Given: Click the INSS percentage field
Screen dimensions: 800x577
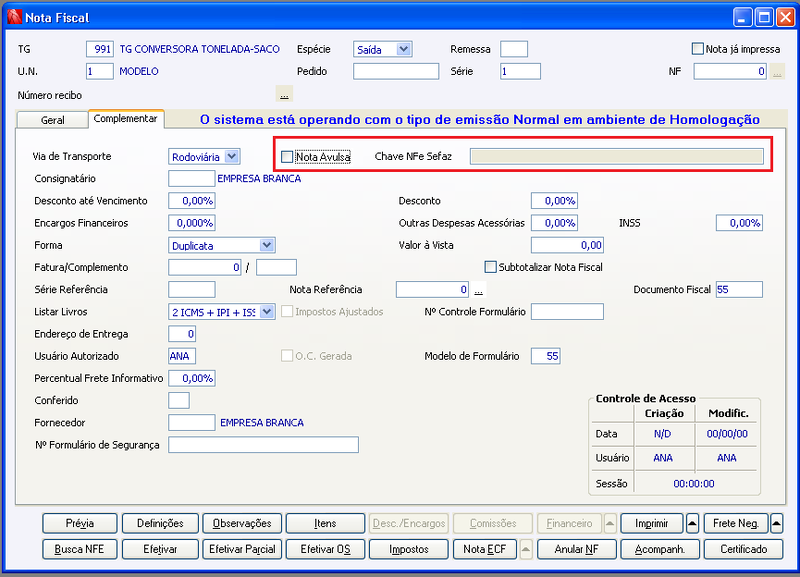Looking at the screenshot, I should click(x=739, y=223).
